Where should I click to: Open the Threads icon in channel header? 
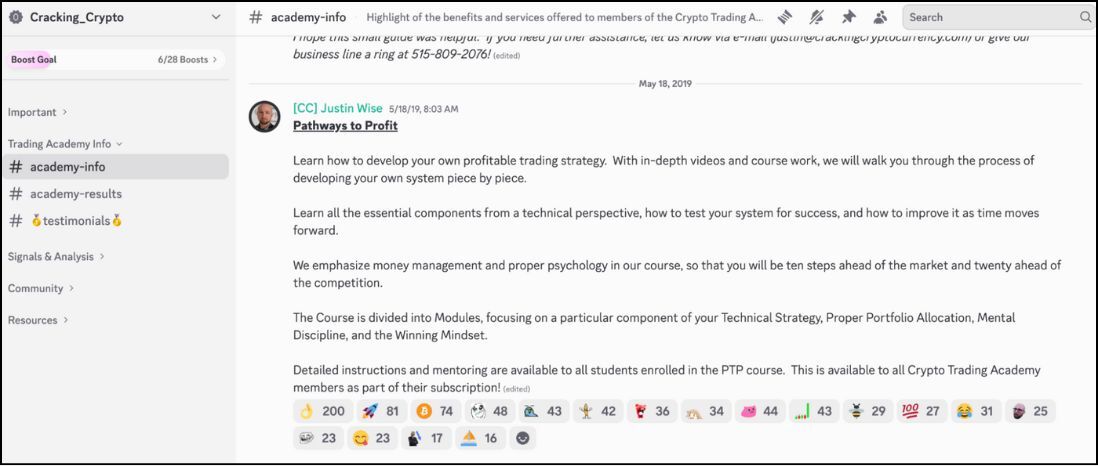pyautogui.click(x=786, y=17)
